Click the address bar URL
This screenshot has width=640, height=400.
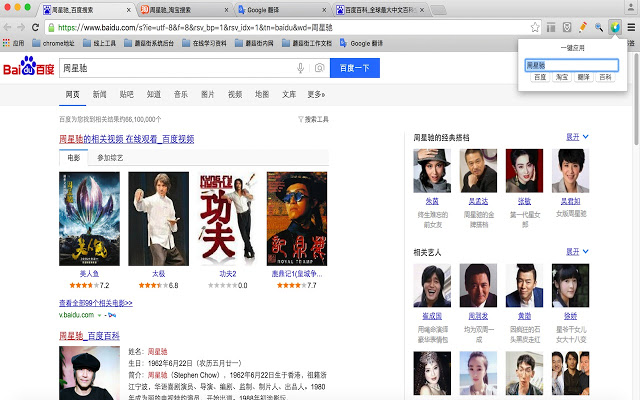pos(195,27)
